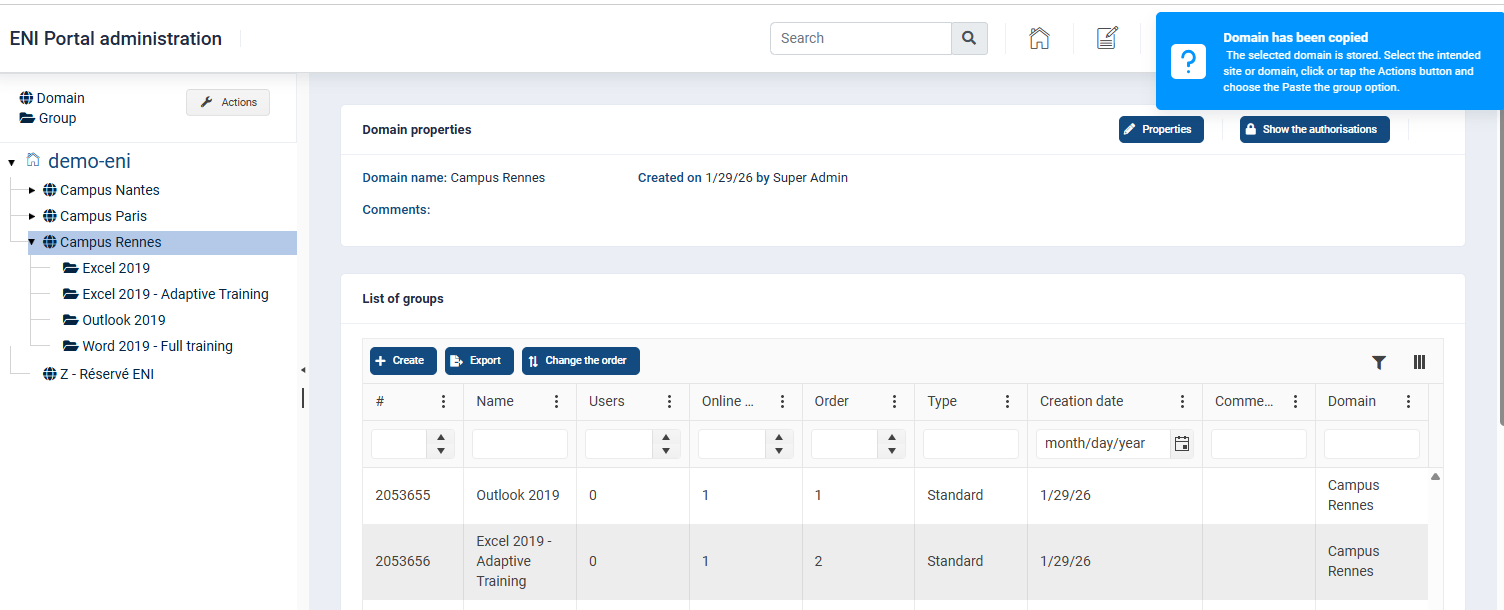Open the Online column options menu
This screenshot has width=1504, height=610.
pos(782,401)
